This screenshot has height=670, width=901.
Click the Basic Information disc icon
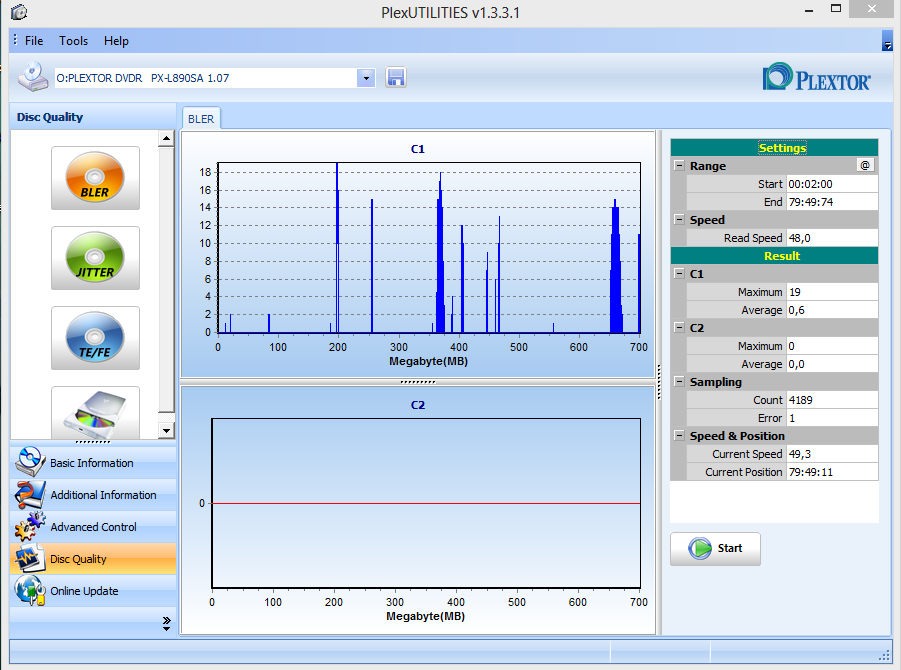pos(29,462)
